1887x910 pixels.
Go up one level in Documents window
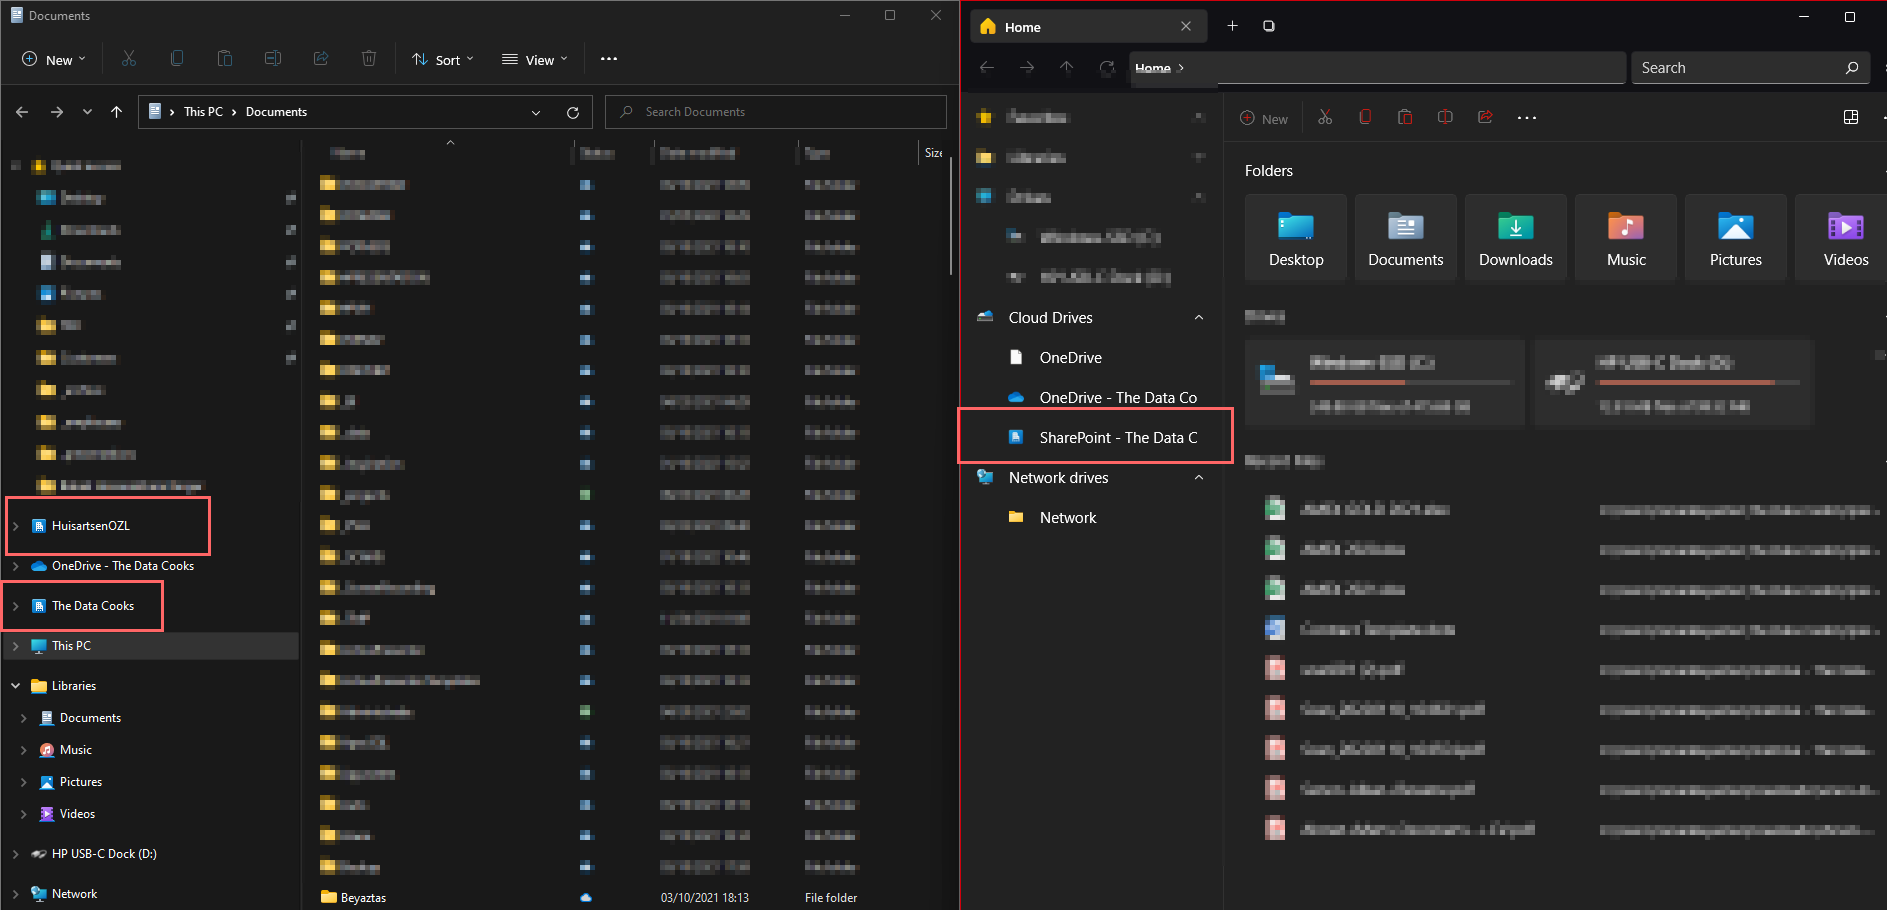pyautogui.click(x=117, y=112)
